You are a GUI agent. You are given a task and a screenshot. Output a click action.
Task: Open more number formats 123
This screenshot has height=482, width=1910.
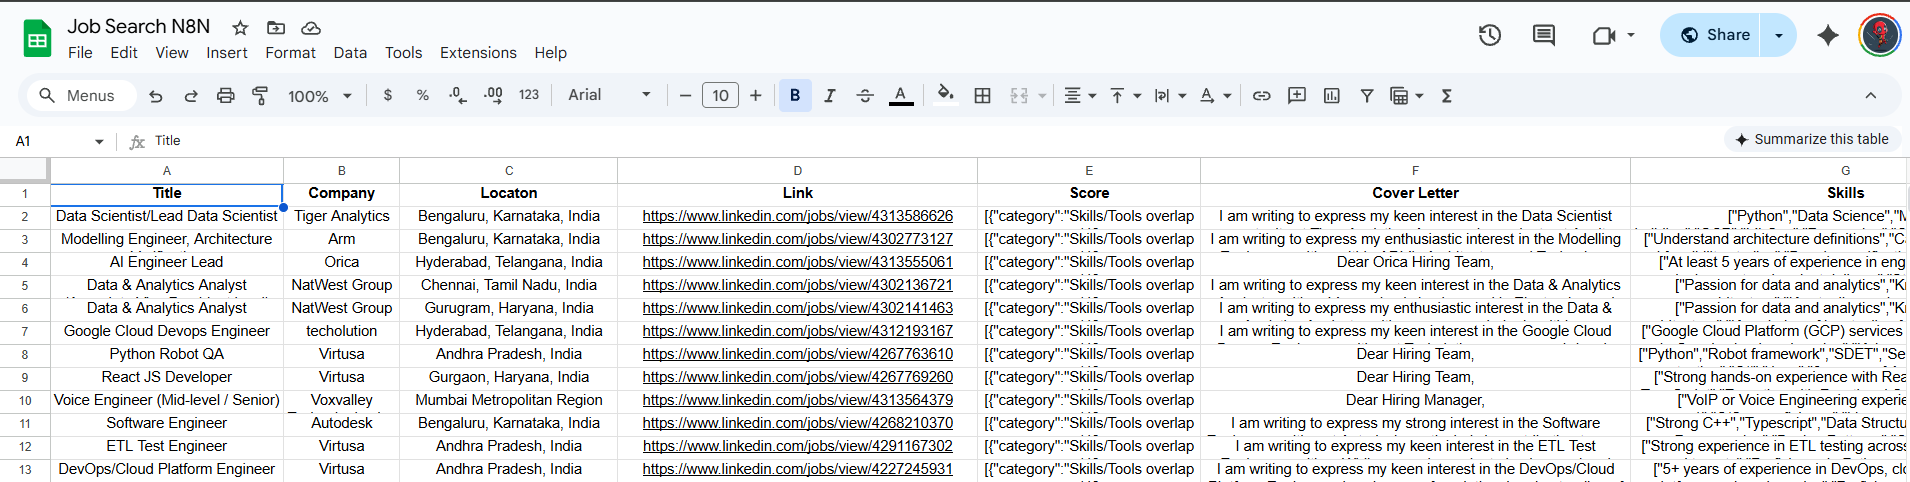529,95
